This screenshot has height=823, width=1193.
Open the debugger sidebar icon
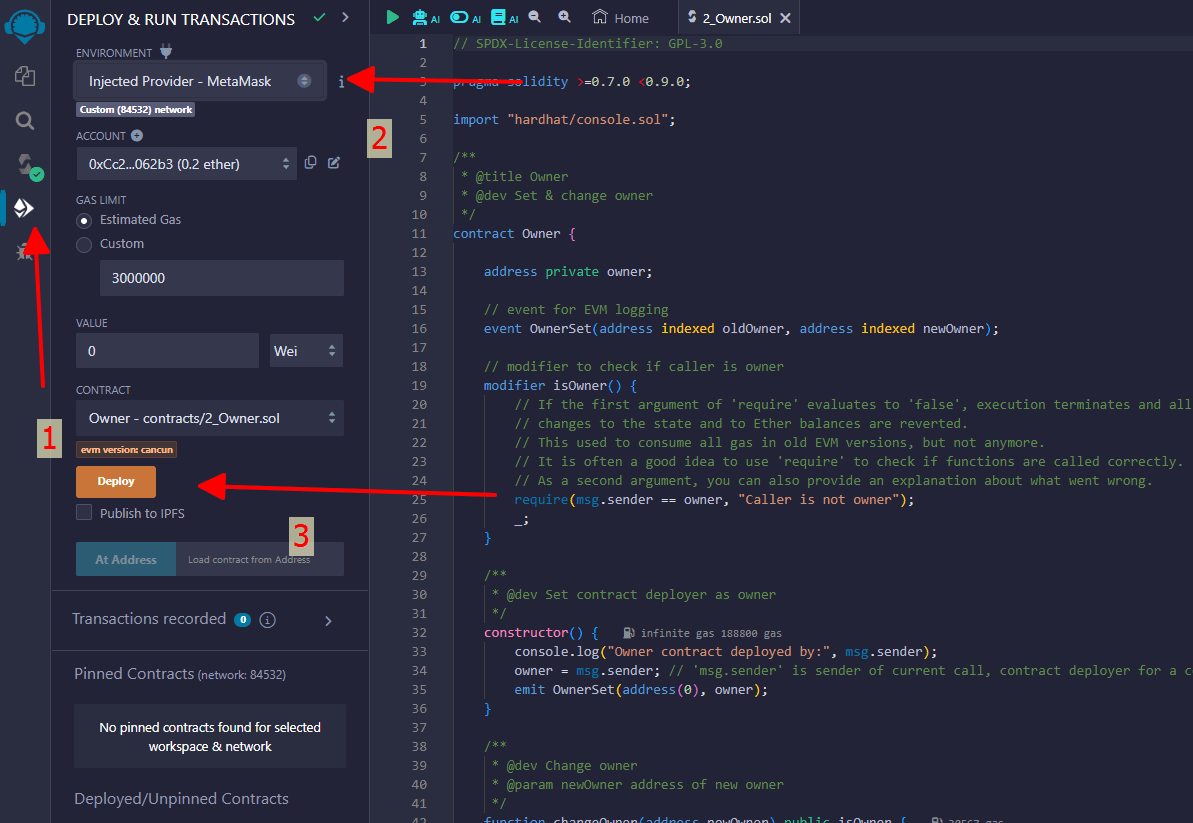[x=23, y=252]
